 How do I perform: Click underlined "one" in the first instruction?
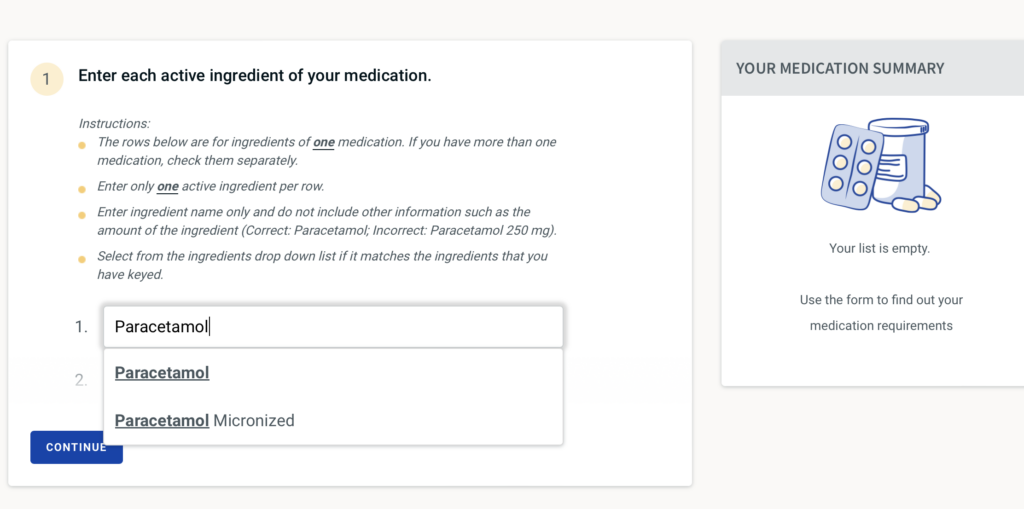(324, 142)
